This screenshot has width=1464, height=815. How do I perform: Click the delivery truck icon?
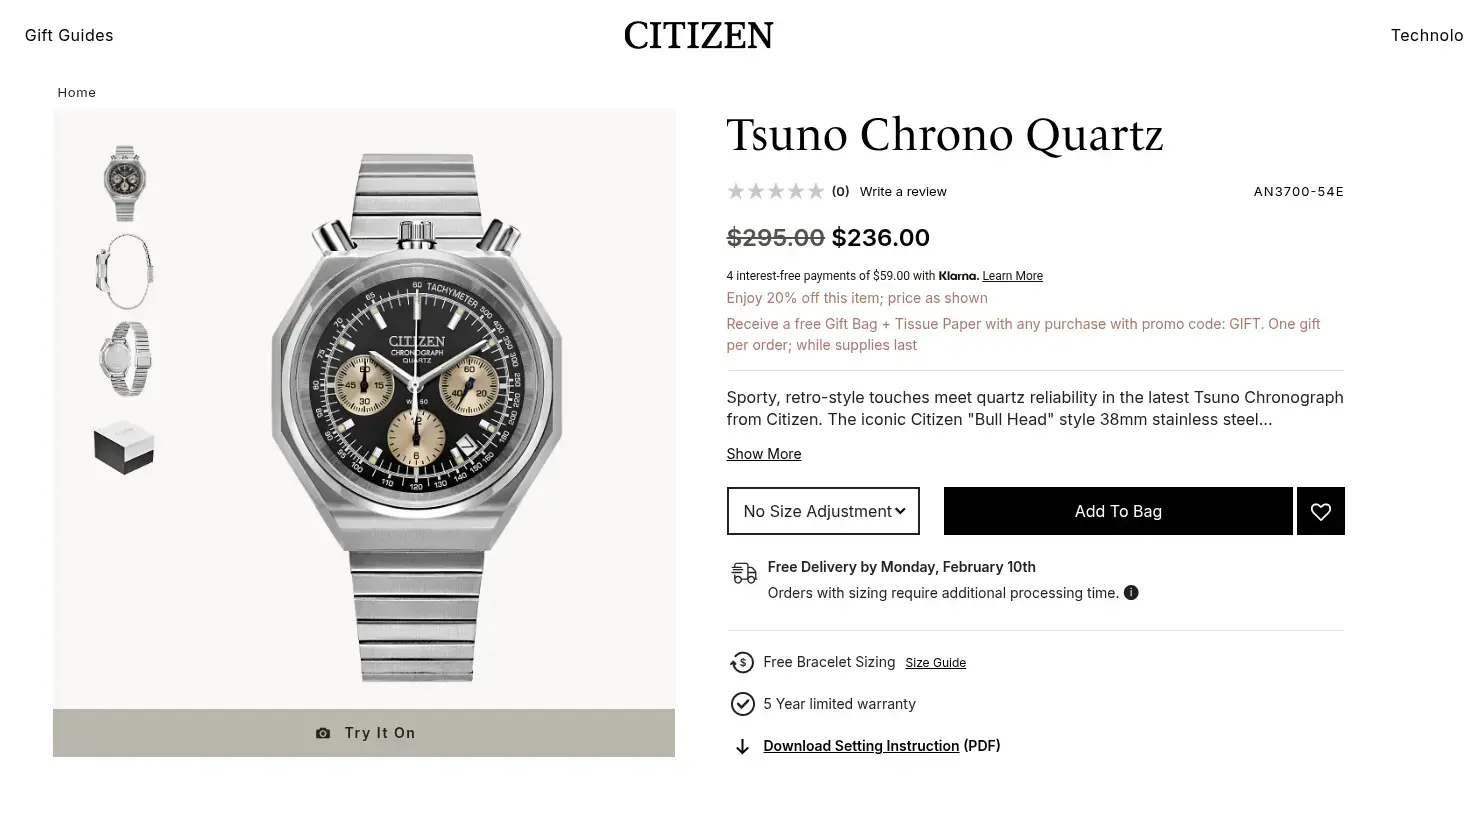(743, 573)
